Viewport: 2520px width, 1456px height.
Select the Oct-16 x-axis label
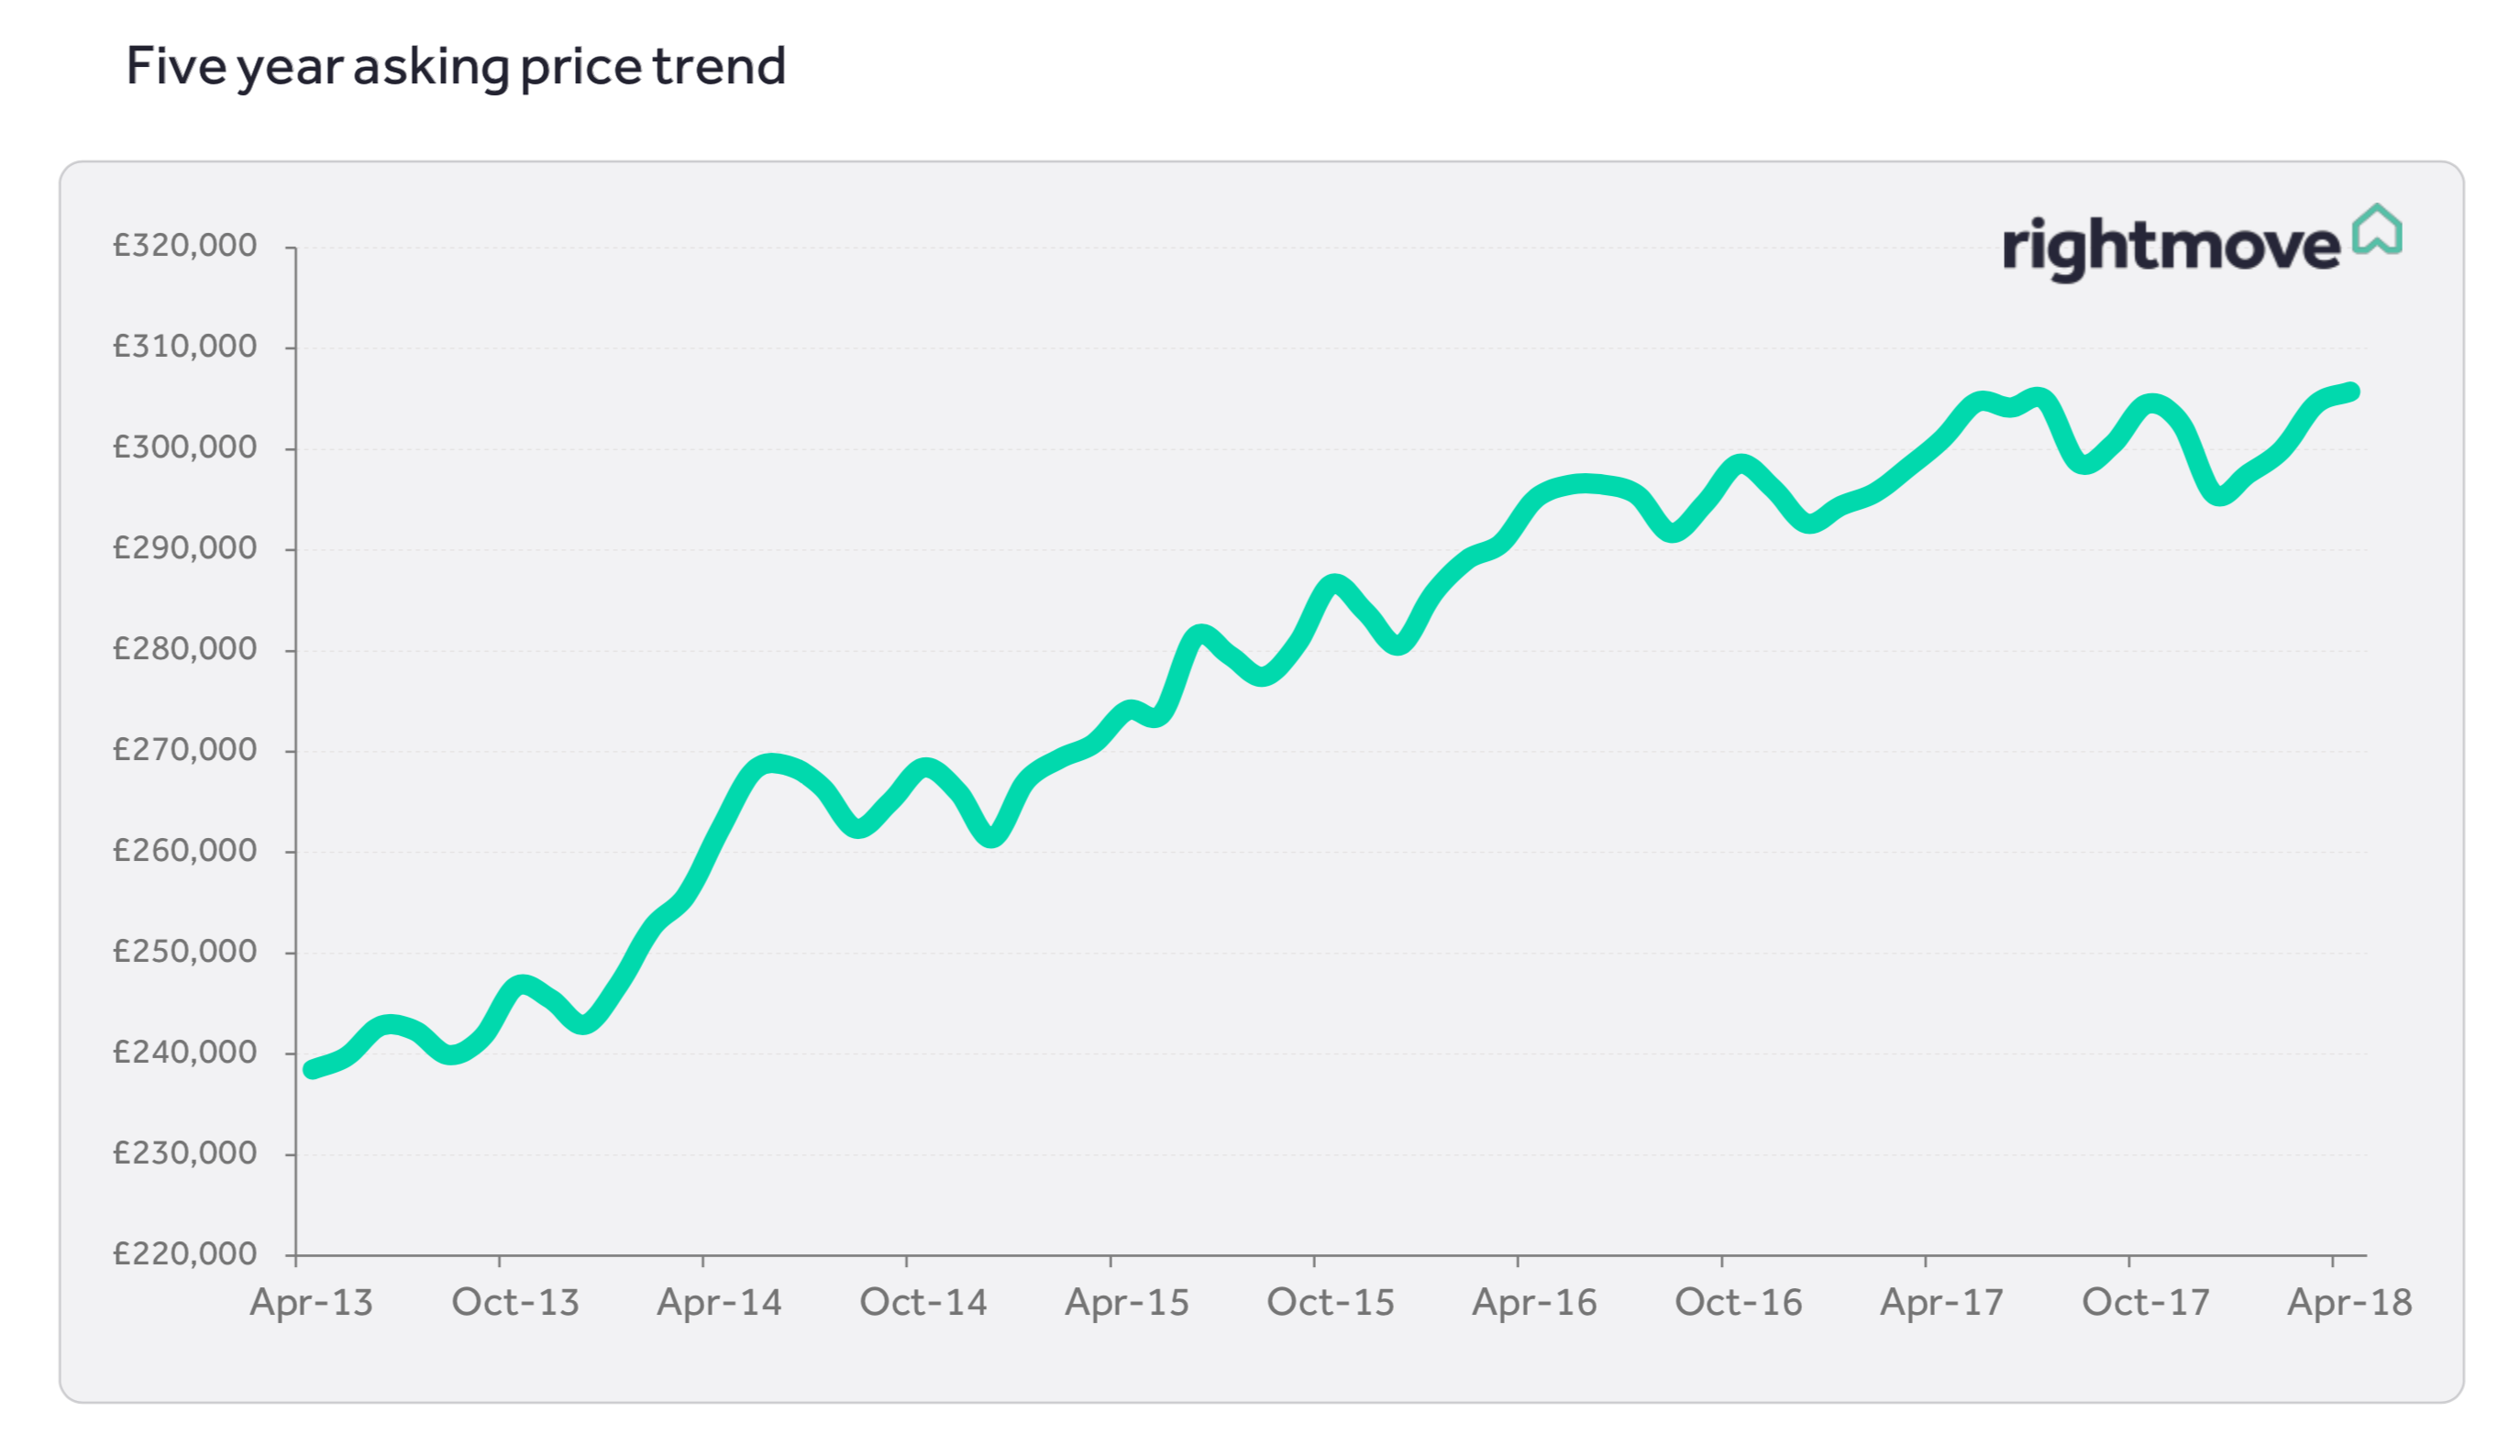(1738, 1303)
